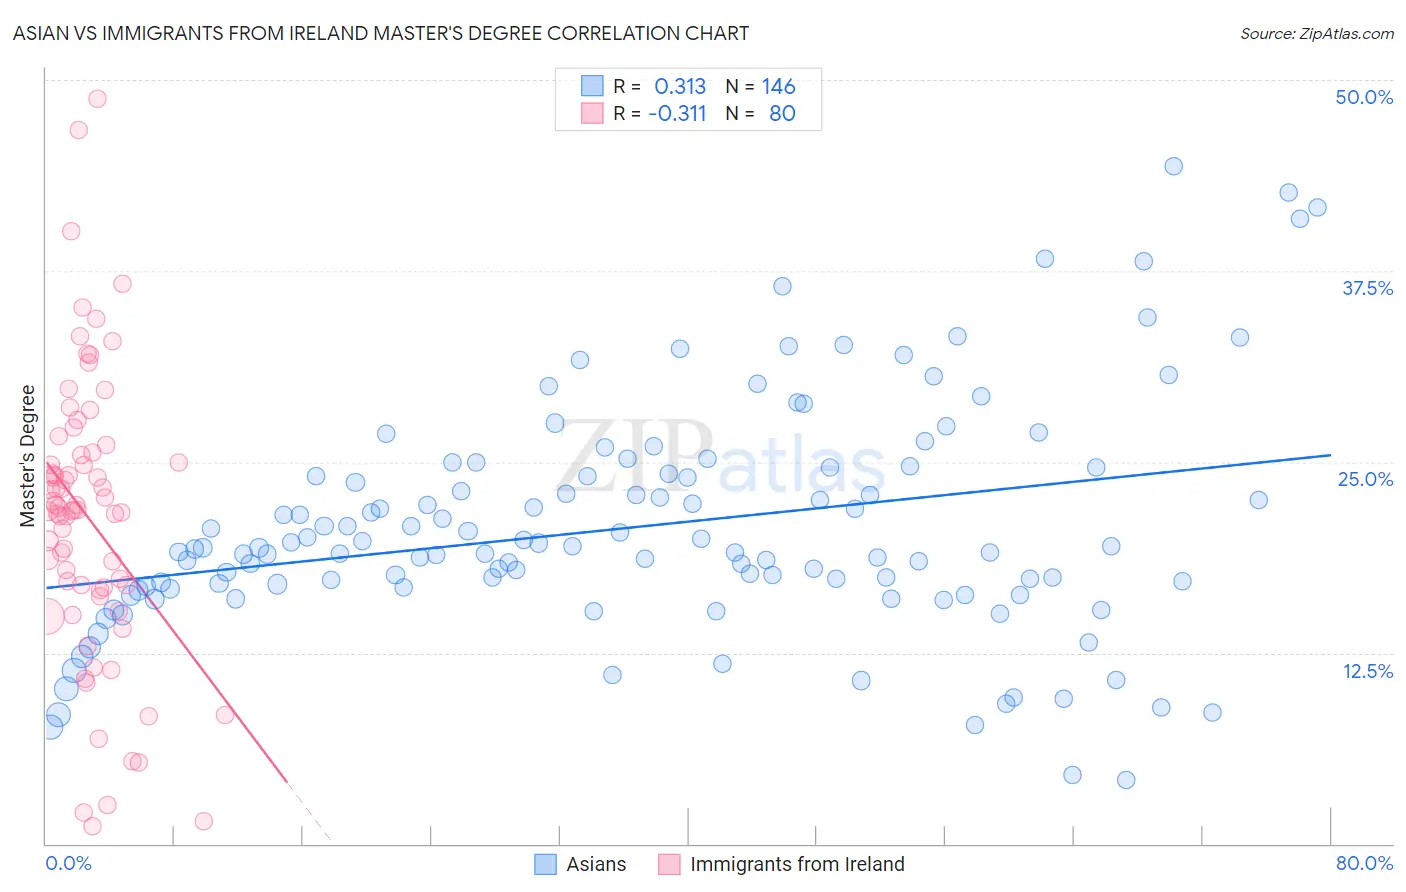This screenshot has width=1406, height=892.
Task: Click the pink swatch beside R = -0.311
Action: 592,113
